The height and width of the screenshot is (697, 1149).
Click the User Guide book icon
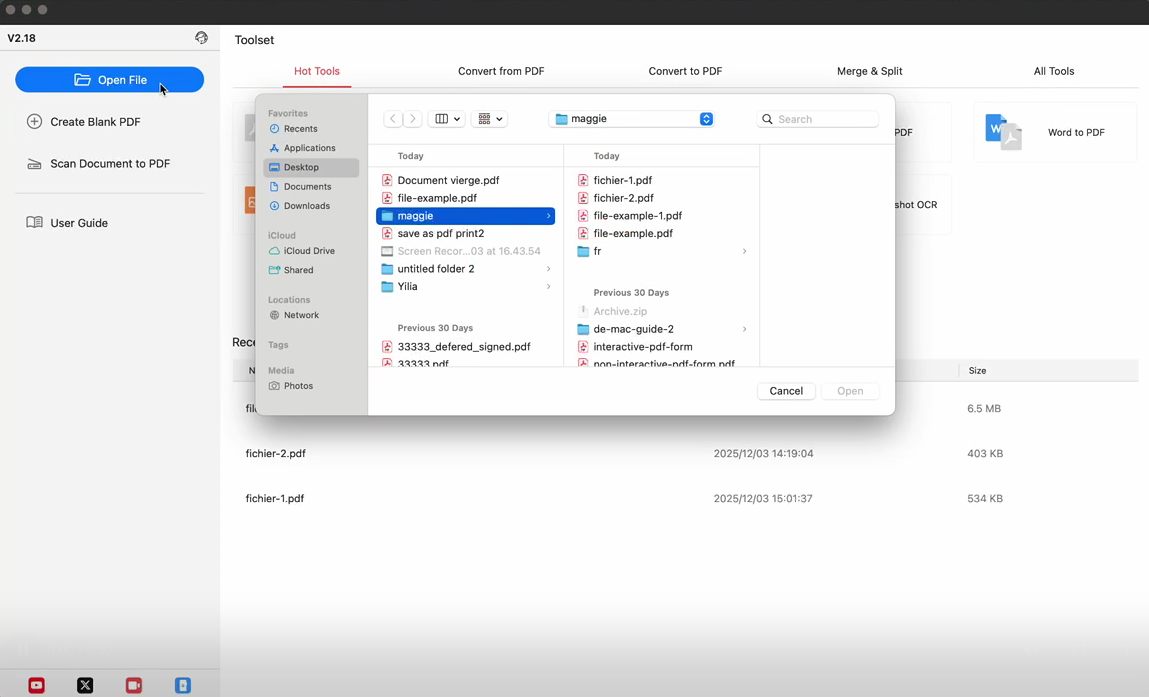coord(35,223)
